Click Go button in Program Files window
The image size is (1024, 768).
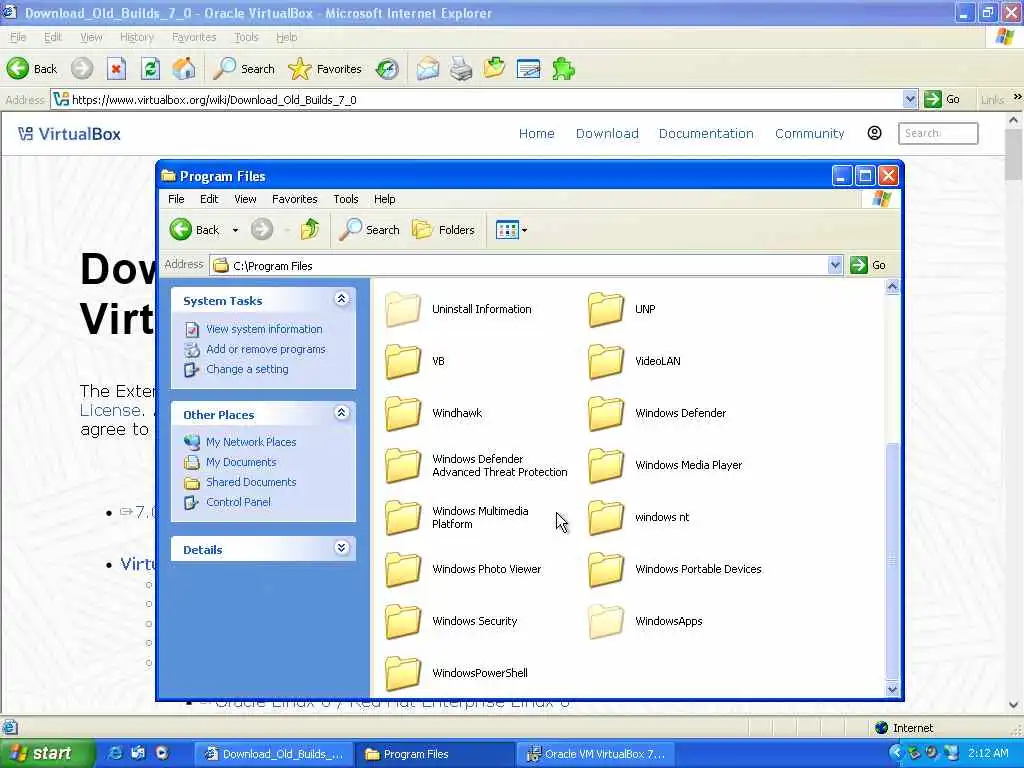point(869,265)
